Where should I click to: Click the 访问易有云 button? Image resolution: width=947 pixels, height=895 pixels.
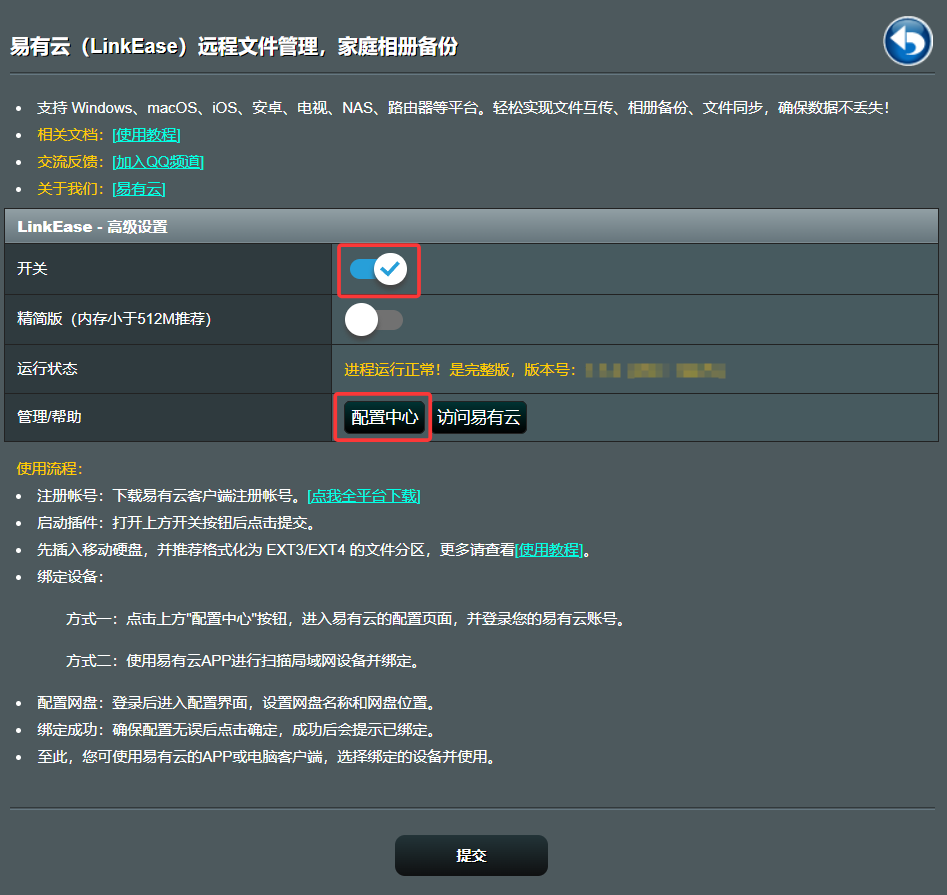(479, 417)
